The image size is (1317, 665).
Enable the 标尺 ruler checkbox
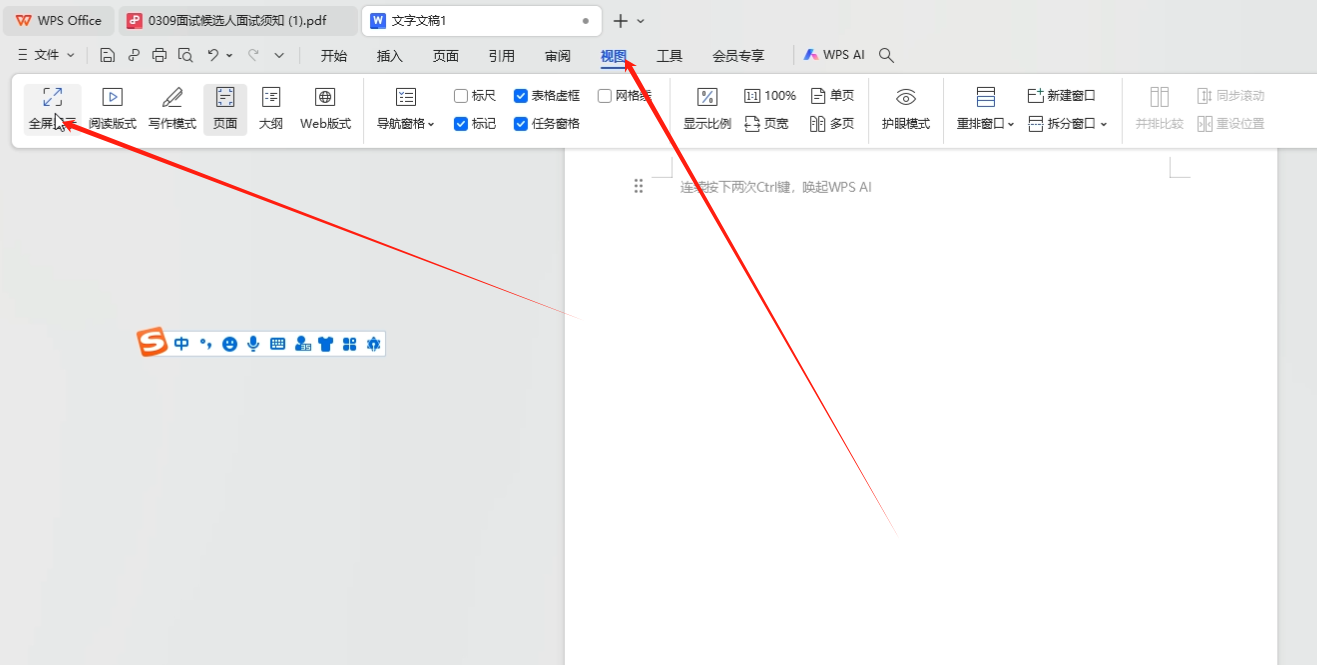coord(461,95)
